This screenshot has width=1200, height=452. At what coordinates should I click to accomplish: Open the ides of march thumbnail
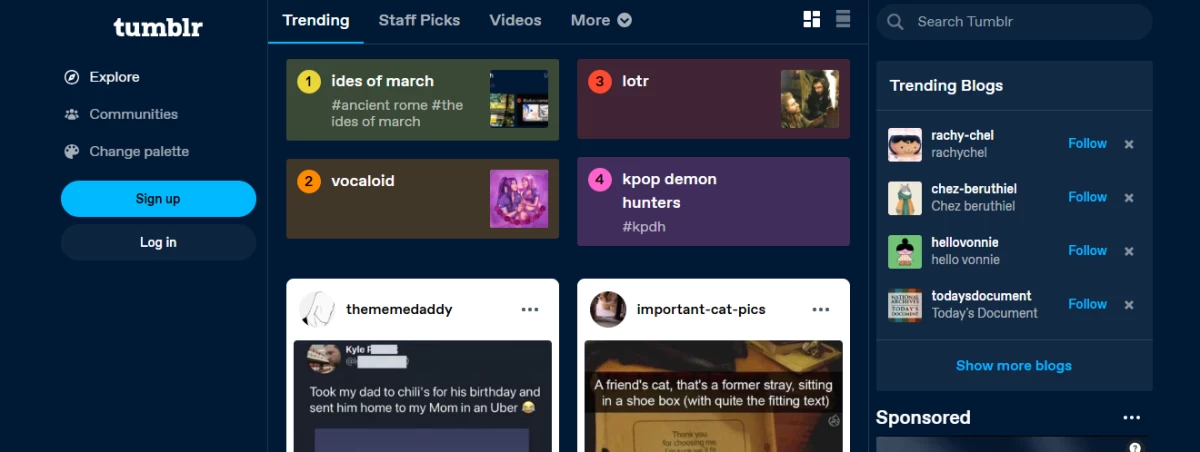[x=519, y=99]
